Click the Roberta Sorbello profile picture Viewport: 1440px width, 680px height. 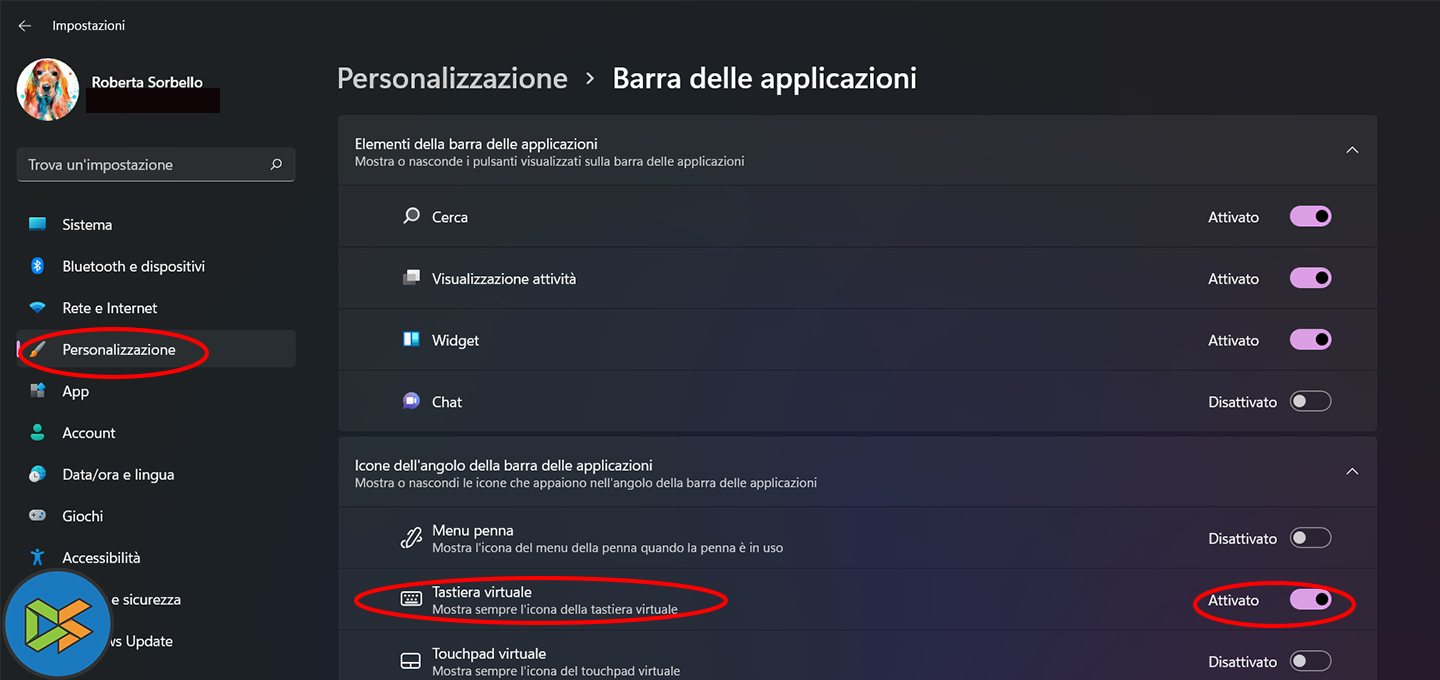click(48, 90)
